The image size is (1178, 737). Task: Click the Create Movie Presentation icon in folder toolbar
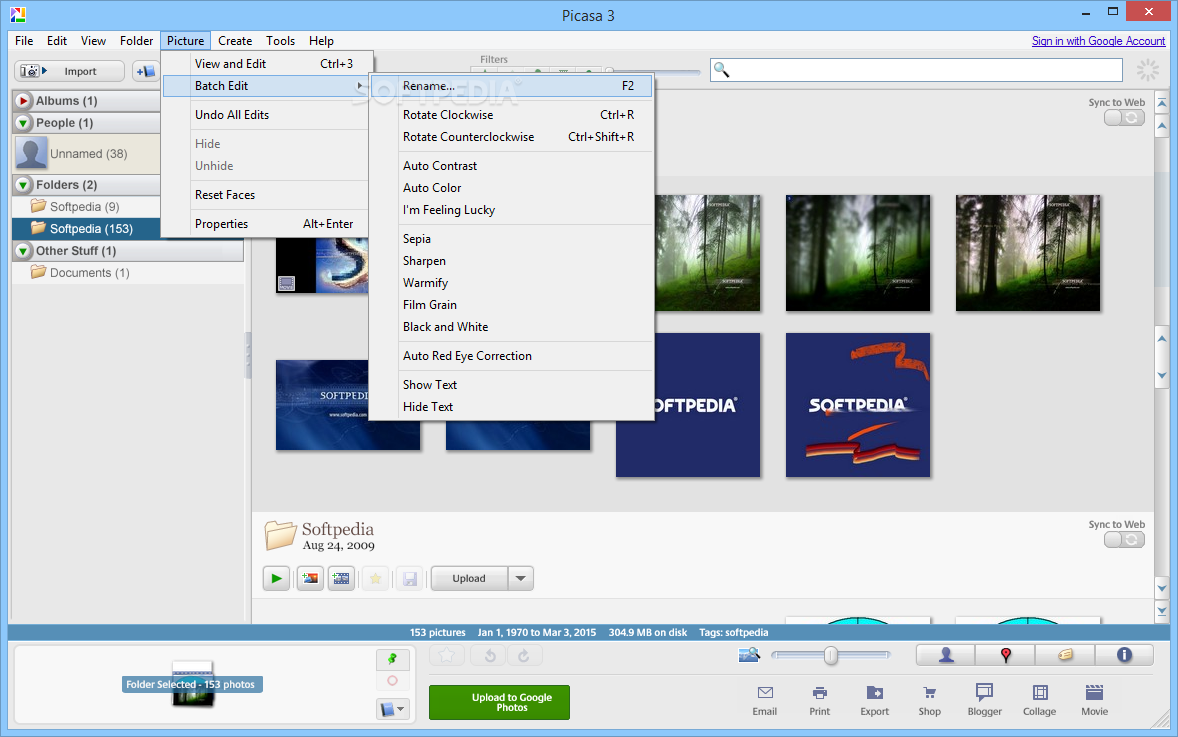[341, 578]
